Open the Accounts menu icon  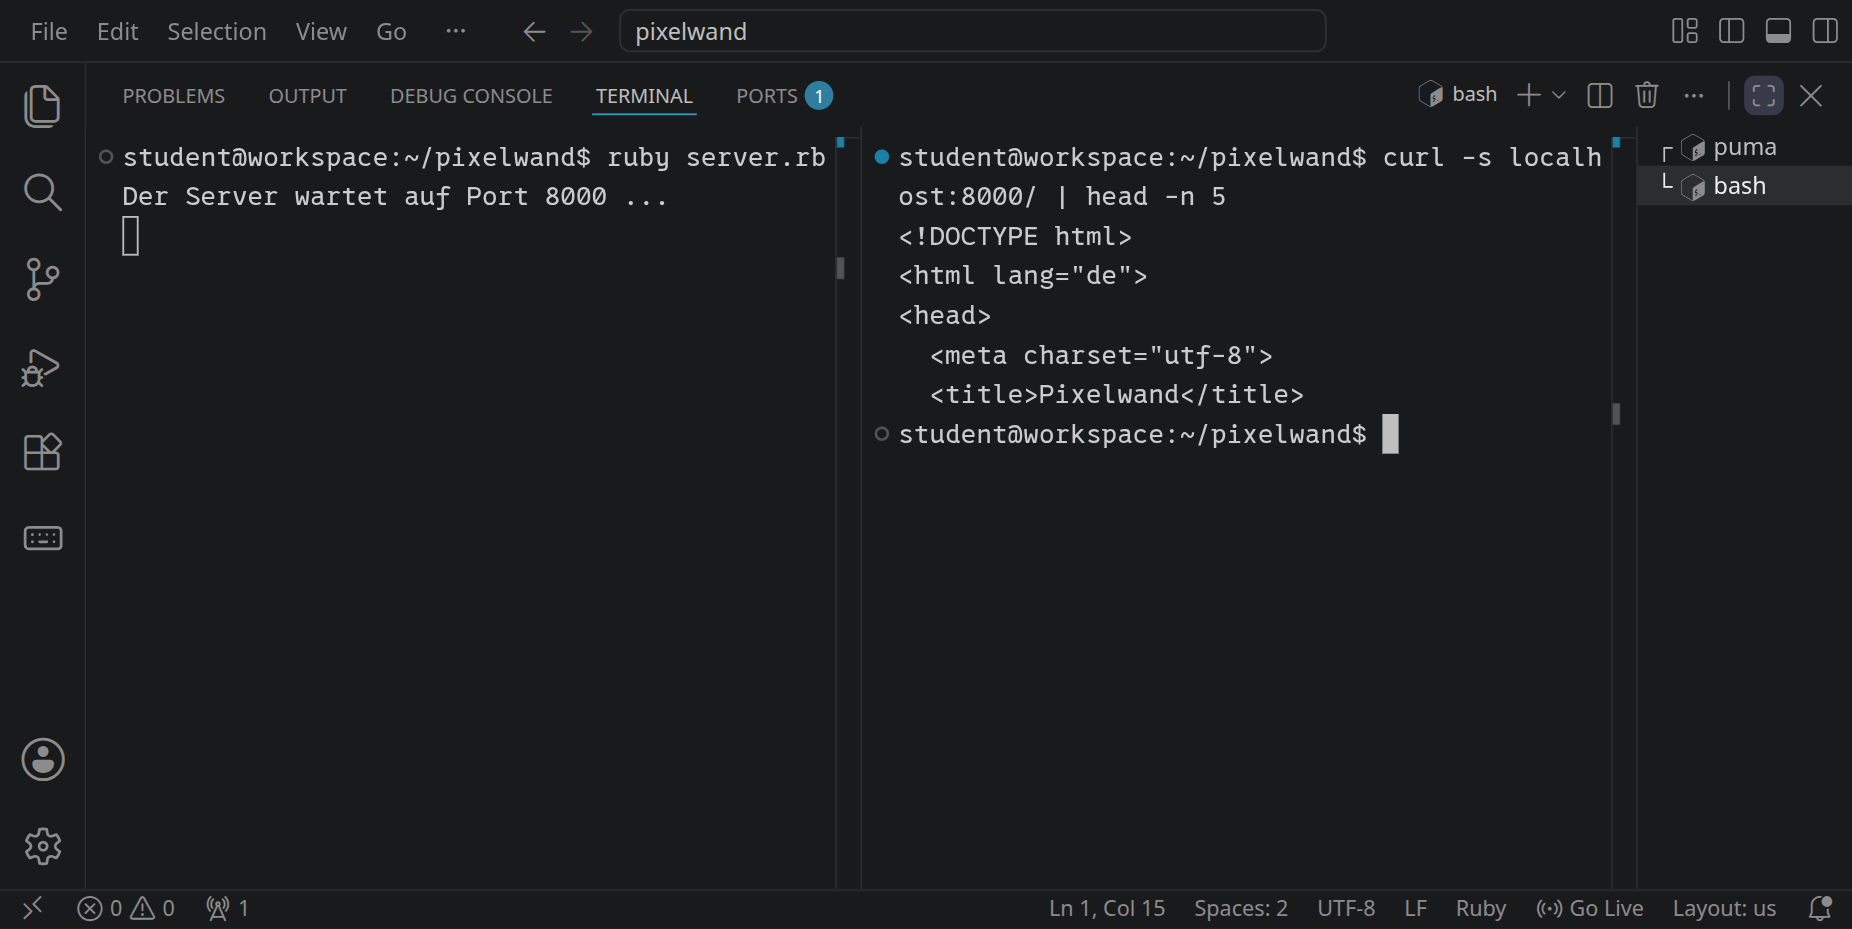tap(43, 760)
